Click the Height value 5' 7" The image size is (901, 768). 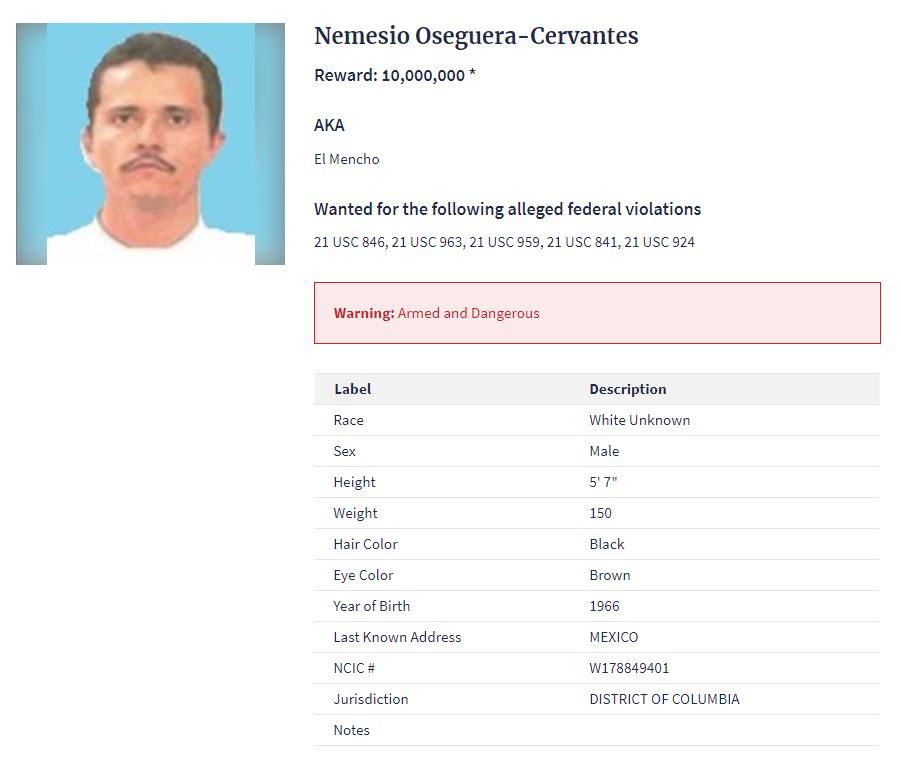coord(603,482)
